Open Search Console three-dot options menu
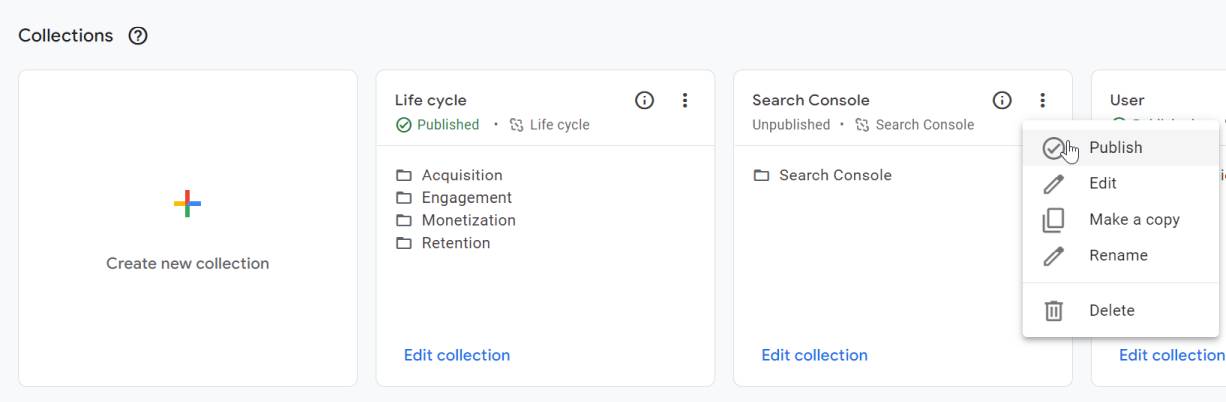 (1043, 100)
